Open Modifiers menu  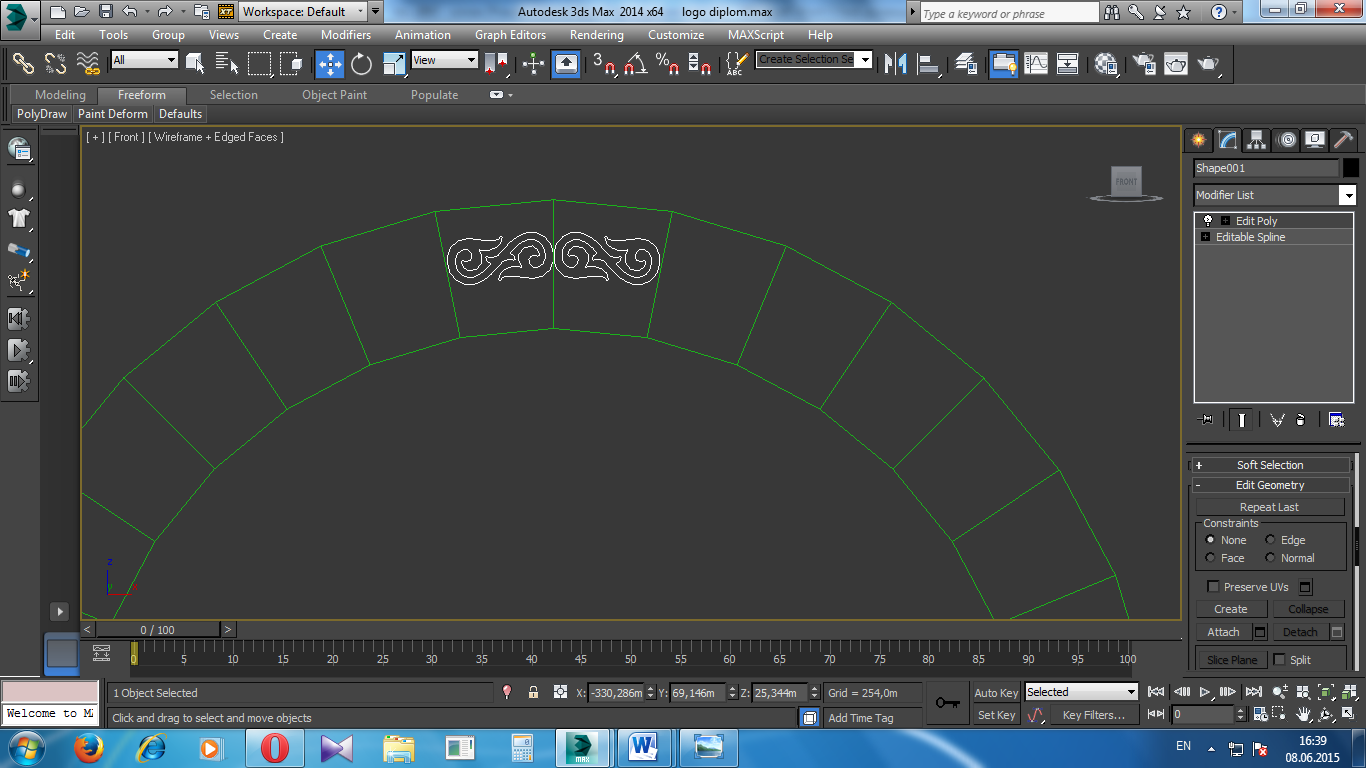[346, 34]
